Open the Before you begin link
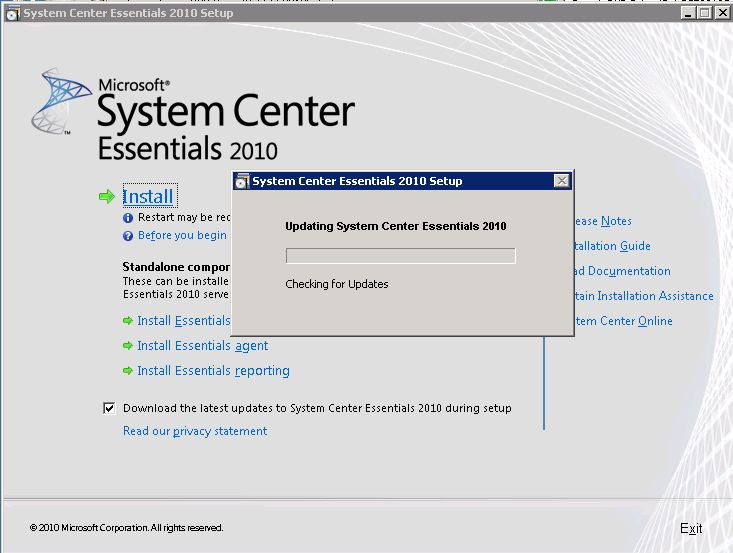Image resolution: width=733 pixels, height=553 pixels. click(x=182, y=235)
